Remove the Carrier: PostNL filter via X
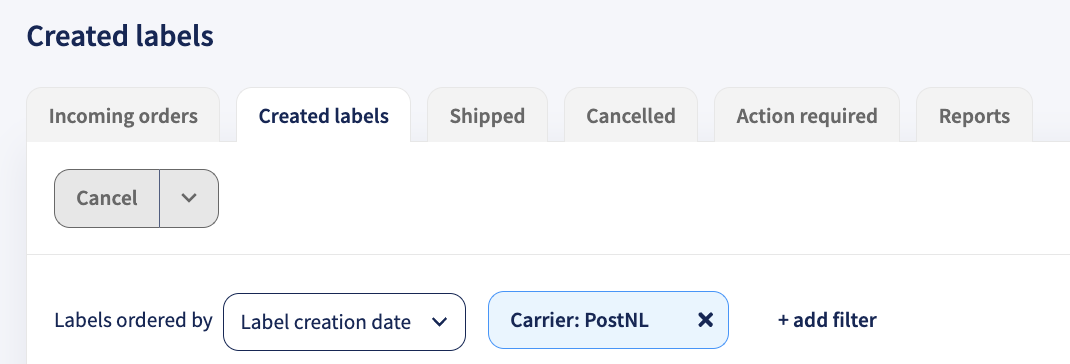The width and height of the screenshot is (1070, 364). 706,320
